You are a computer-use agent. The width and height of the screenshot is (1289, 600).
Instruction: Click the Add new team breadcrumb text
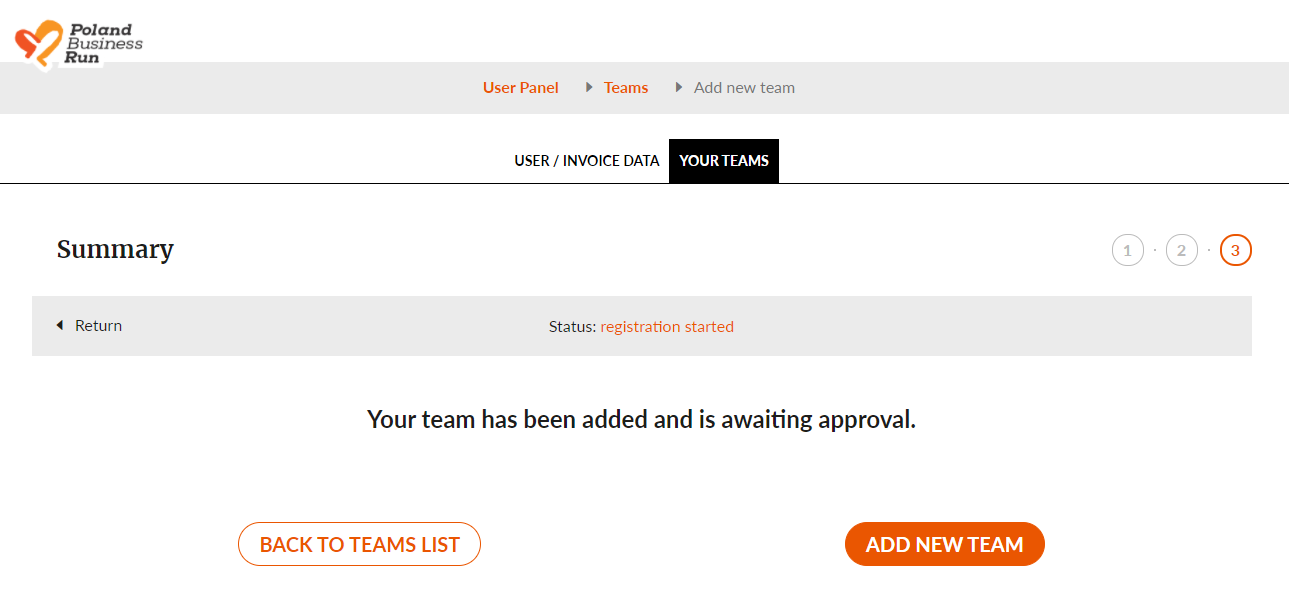click(744, 88)
